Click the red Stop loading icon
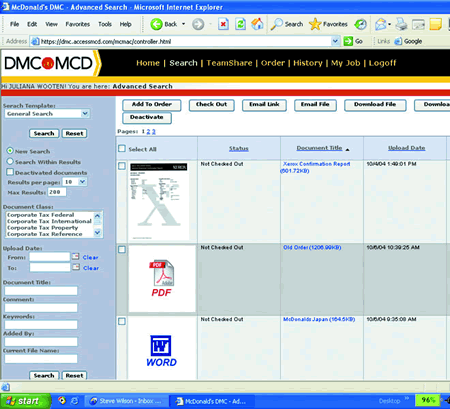 click(x=223, y=24)
